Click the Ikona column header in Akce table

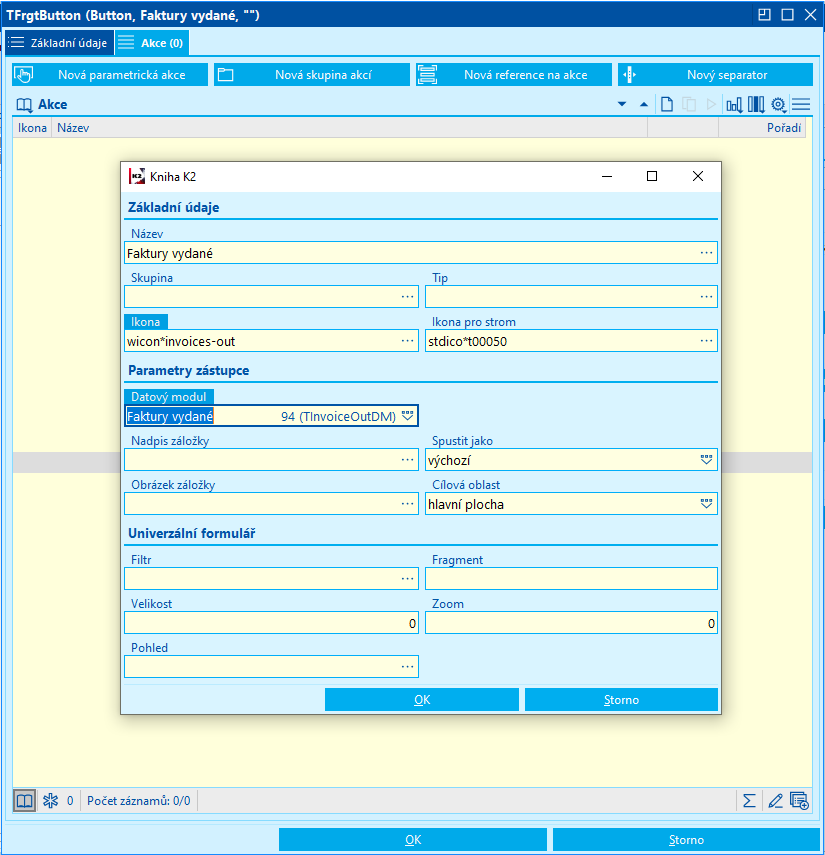[x=32, y=128]
